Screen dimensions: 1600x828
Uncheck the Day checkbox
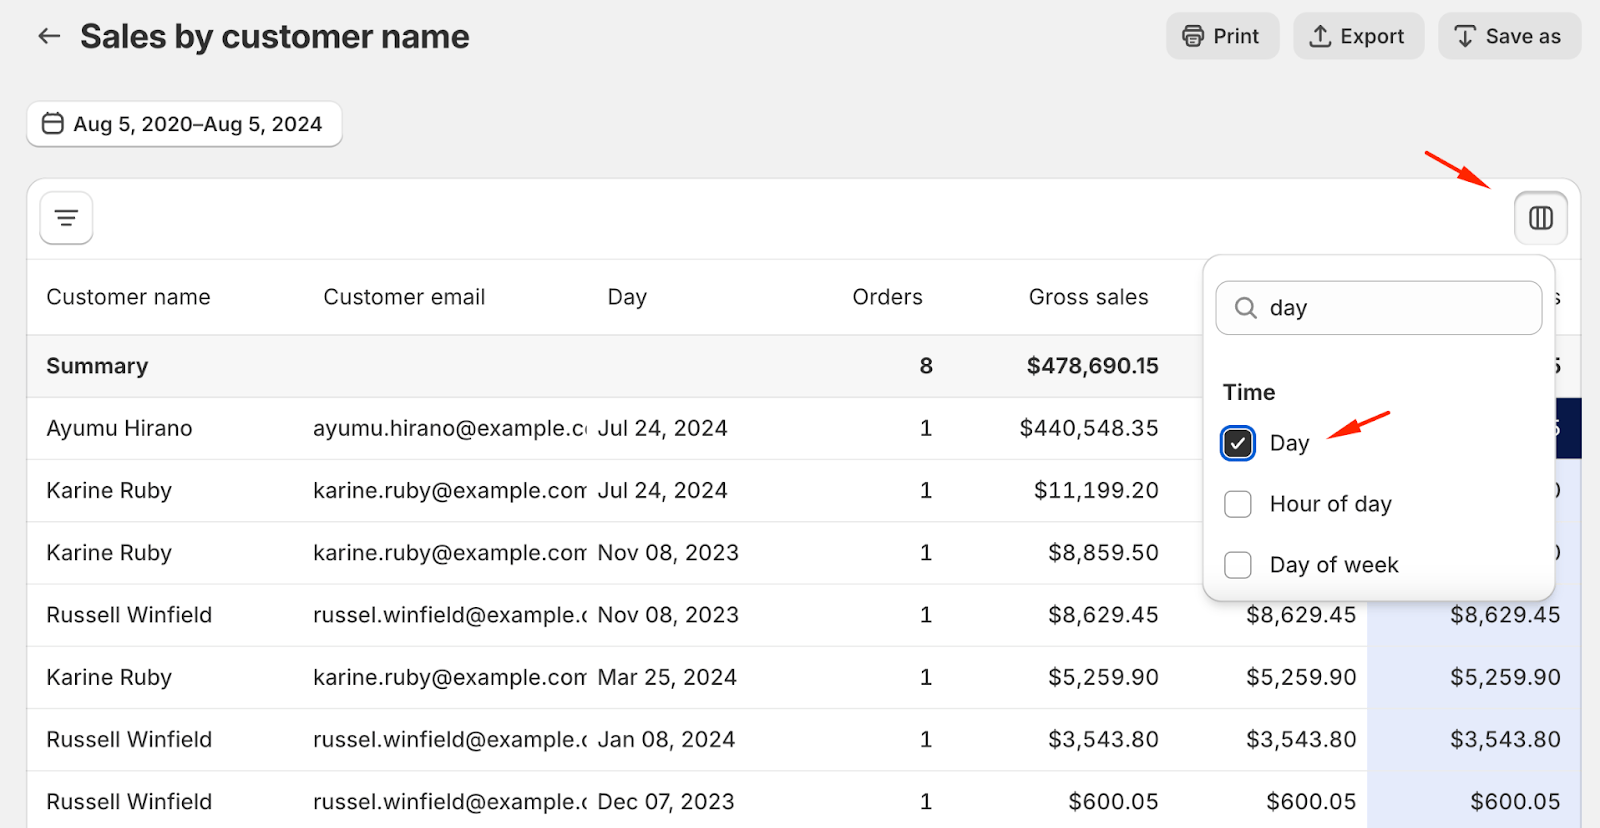(1238, 443)
